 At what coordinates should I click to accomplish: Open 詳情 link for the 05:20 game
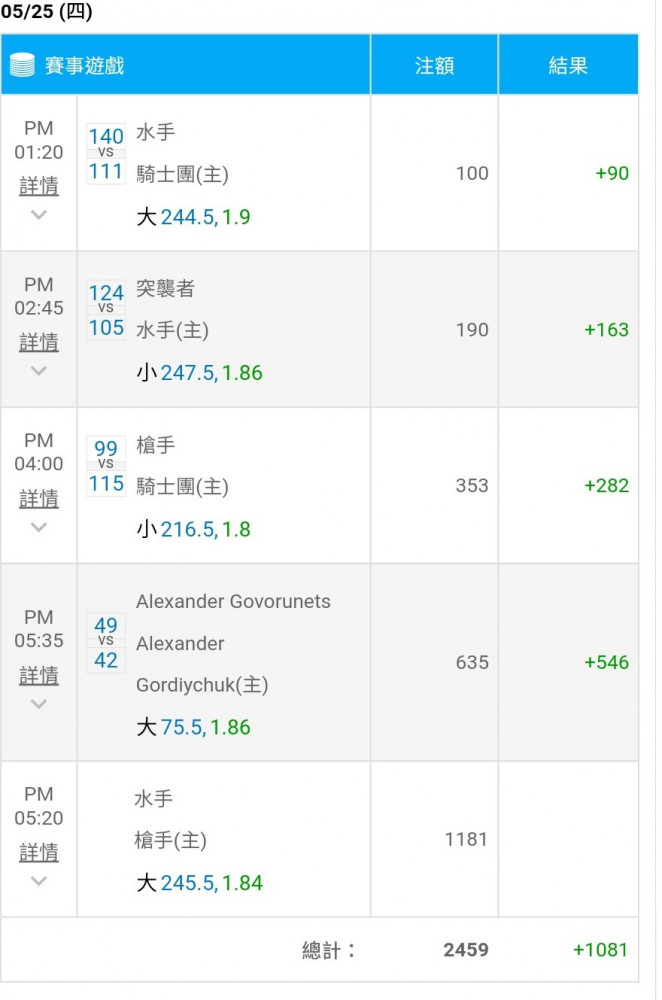(x=39, y=852)
